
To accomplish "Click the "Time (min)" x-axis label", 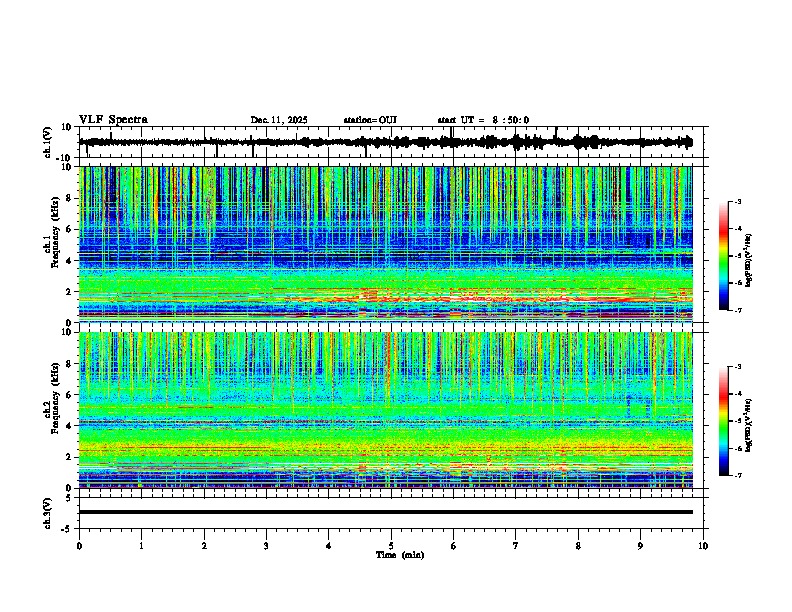I will click(400, 555).
